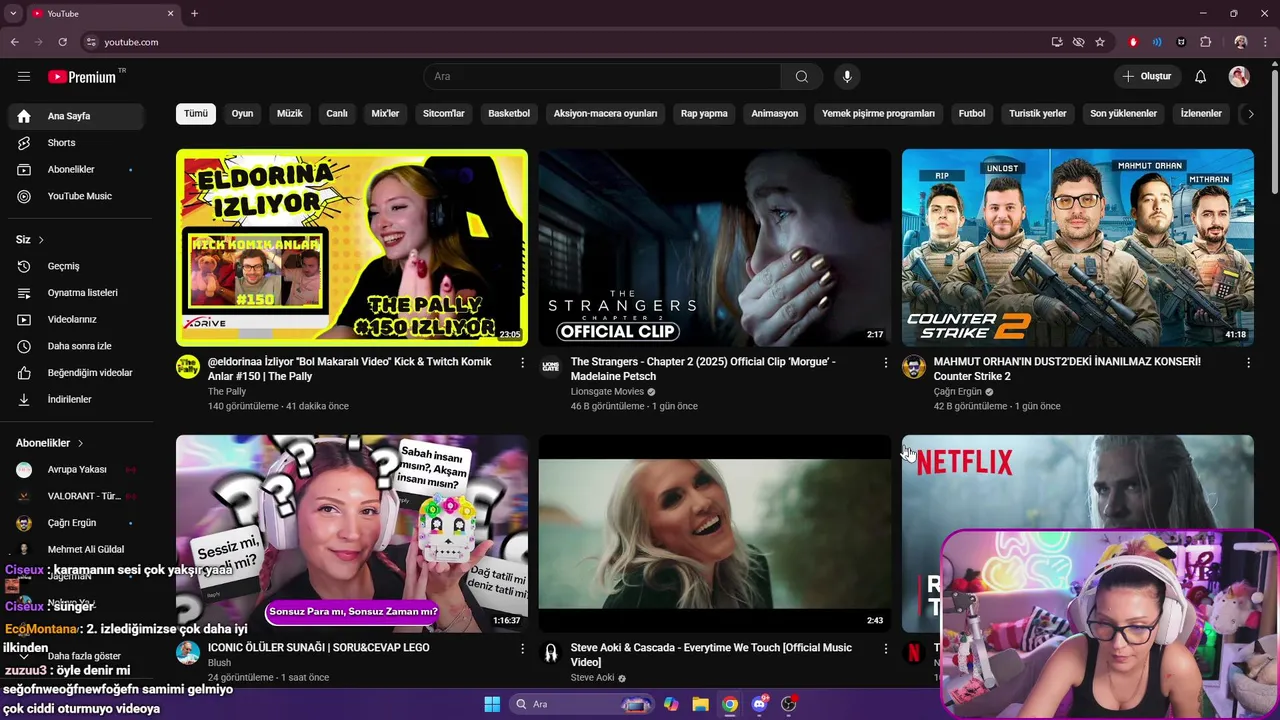Image resolution: width=1280 pixels, height=720 pixels.
Task: Open the tab search dropdown arrow
Action: tap(13, 14)
